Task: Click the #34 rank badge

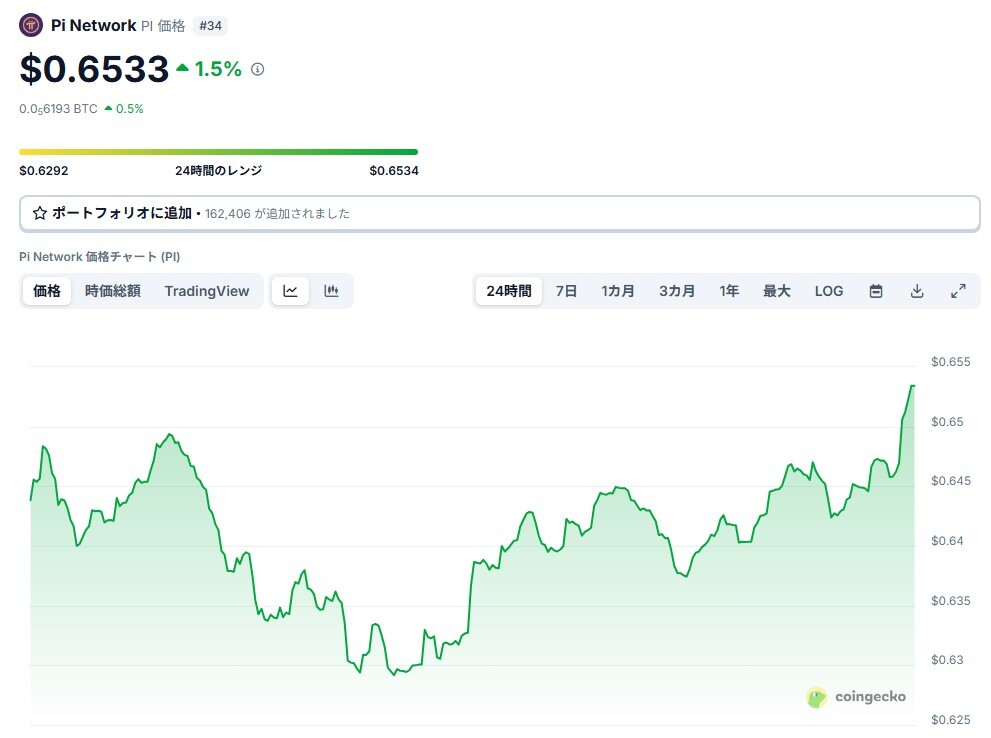Action: (x=210, y=26)
